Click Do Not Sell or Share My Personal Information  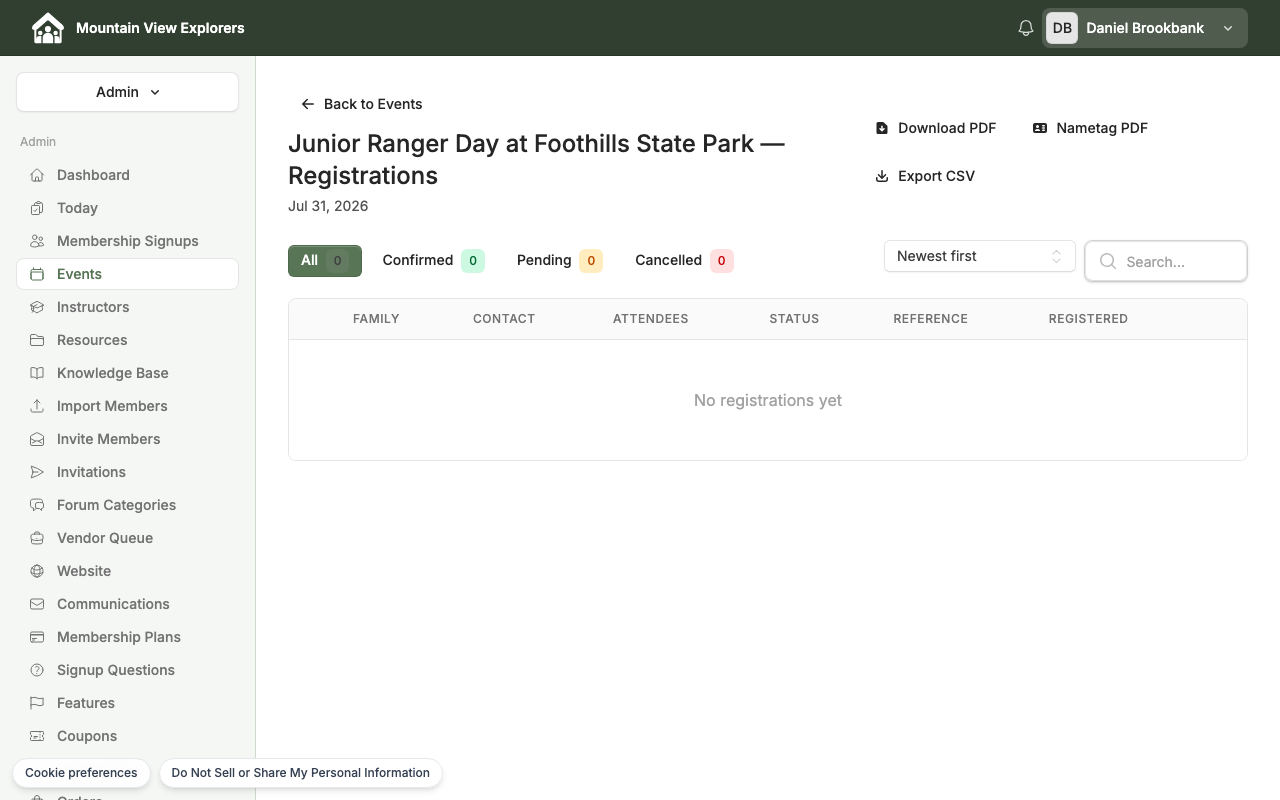pos(300,773)
